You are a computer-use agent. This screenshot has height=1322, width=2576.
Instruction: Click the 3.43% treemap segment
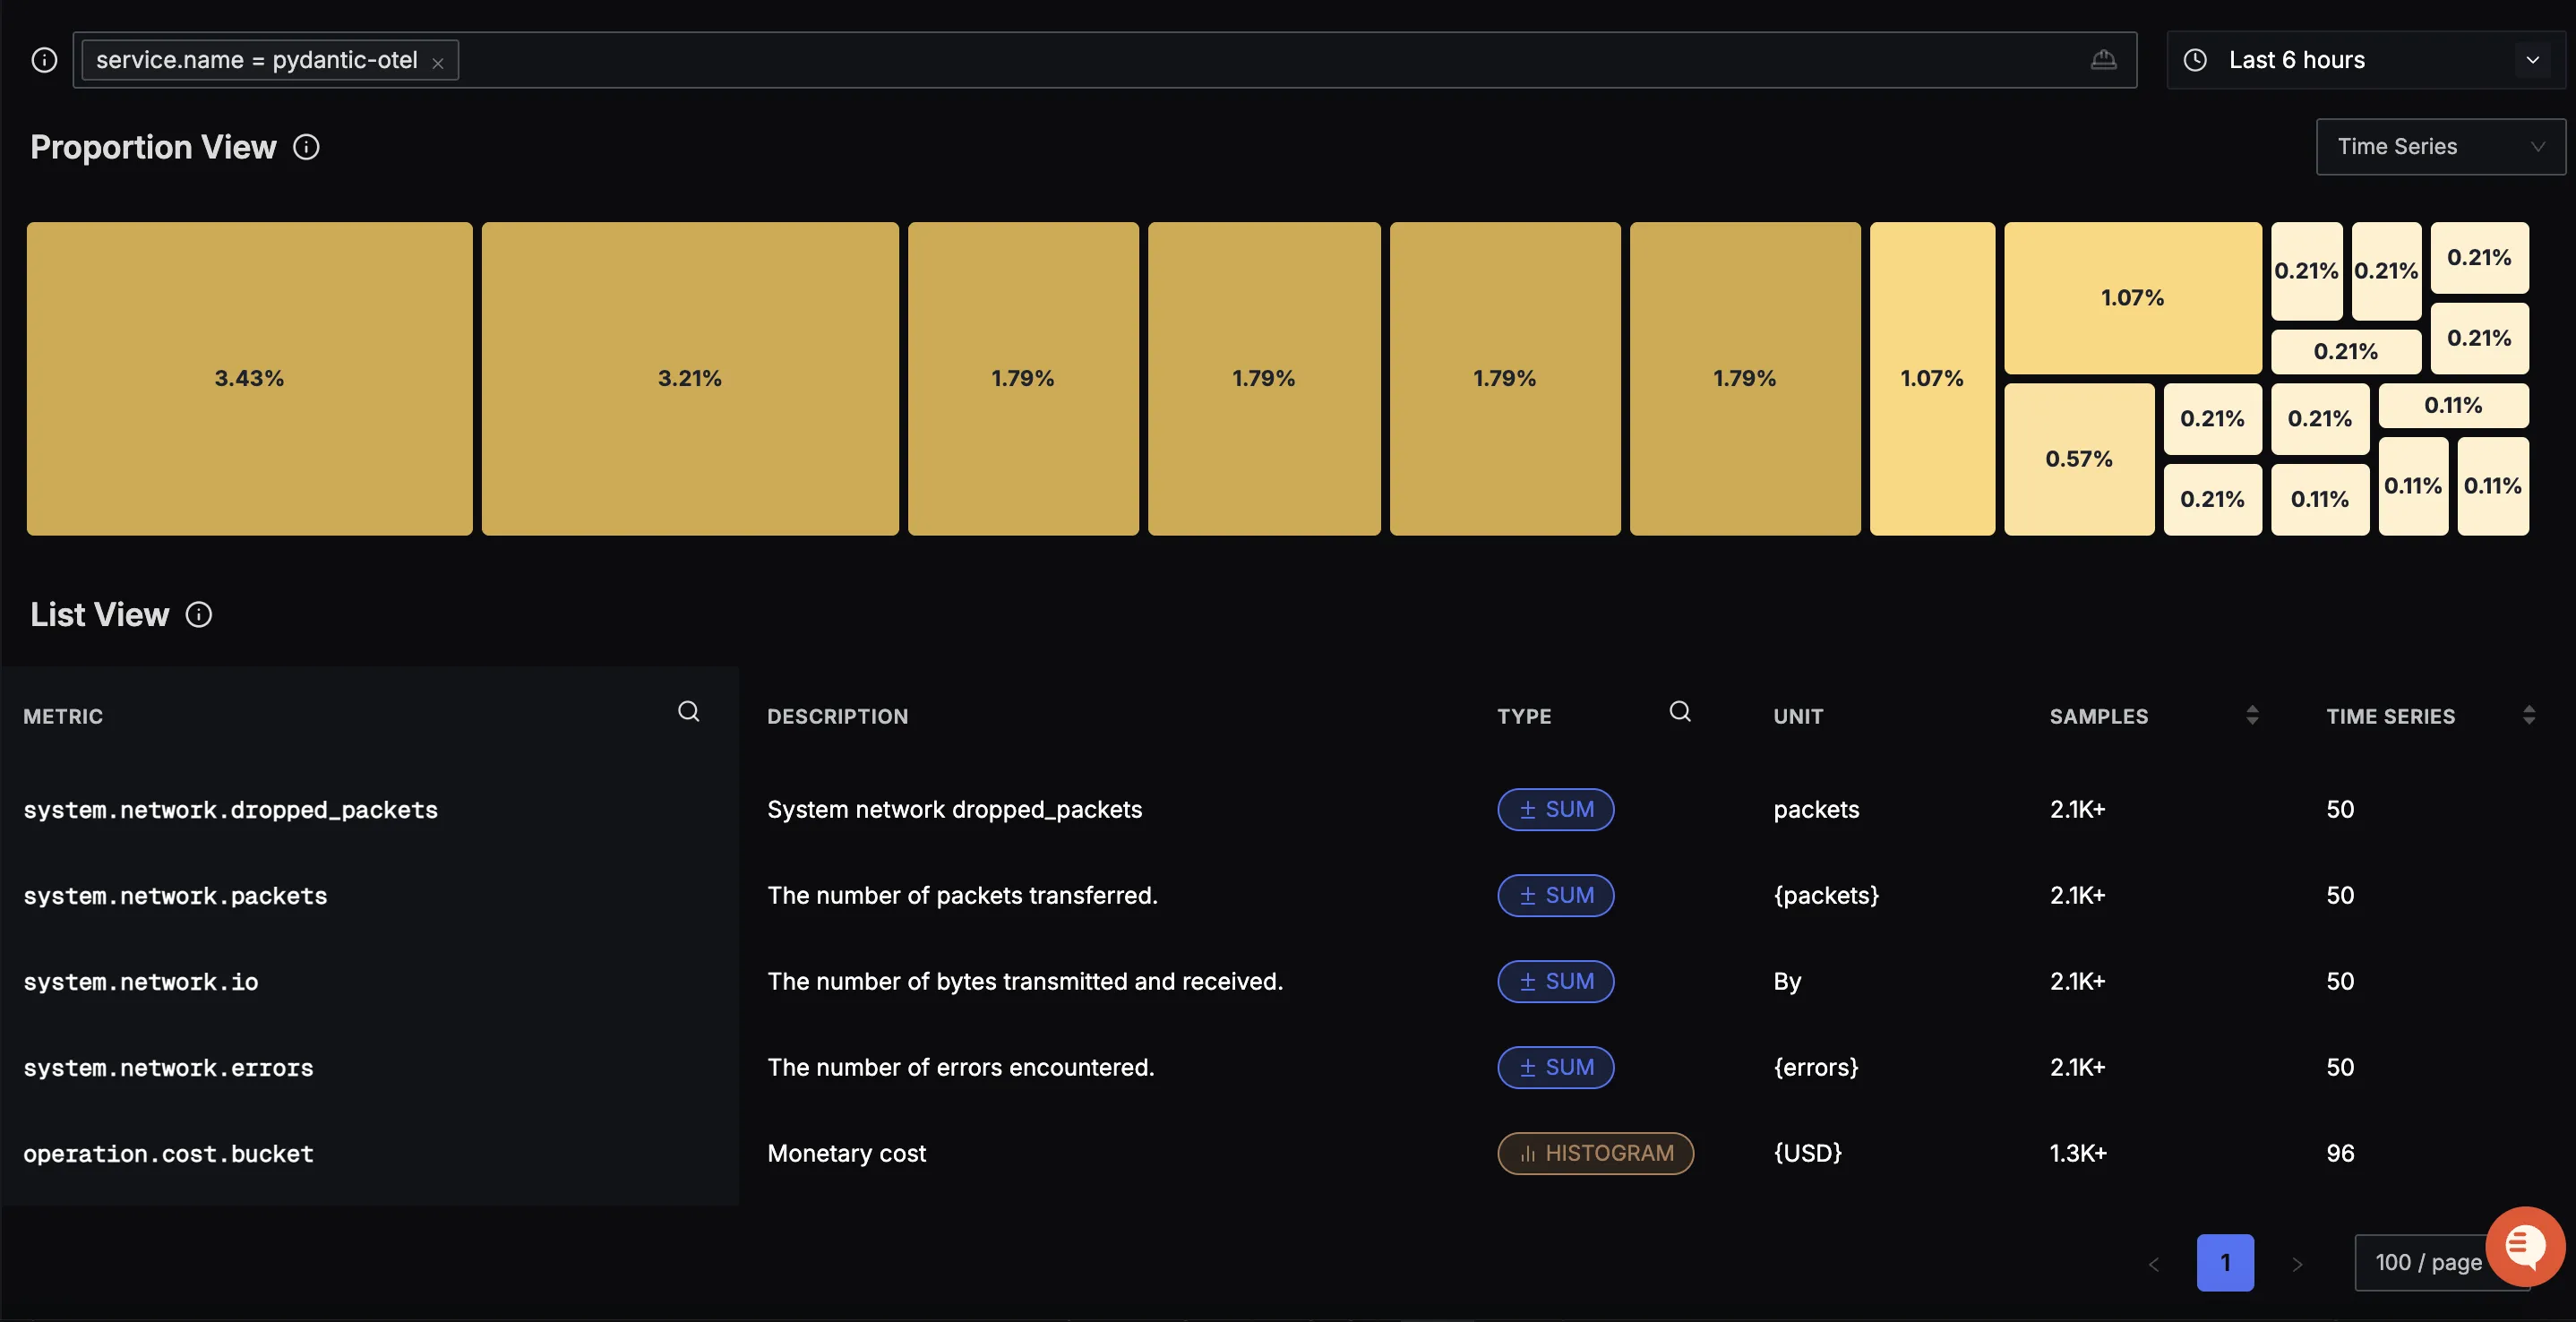[x=248, y=378]
